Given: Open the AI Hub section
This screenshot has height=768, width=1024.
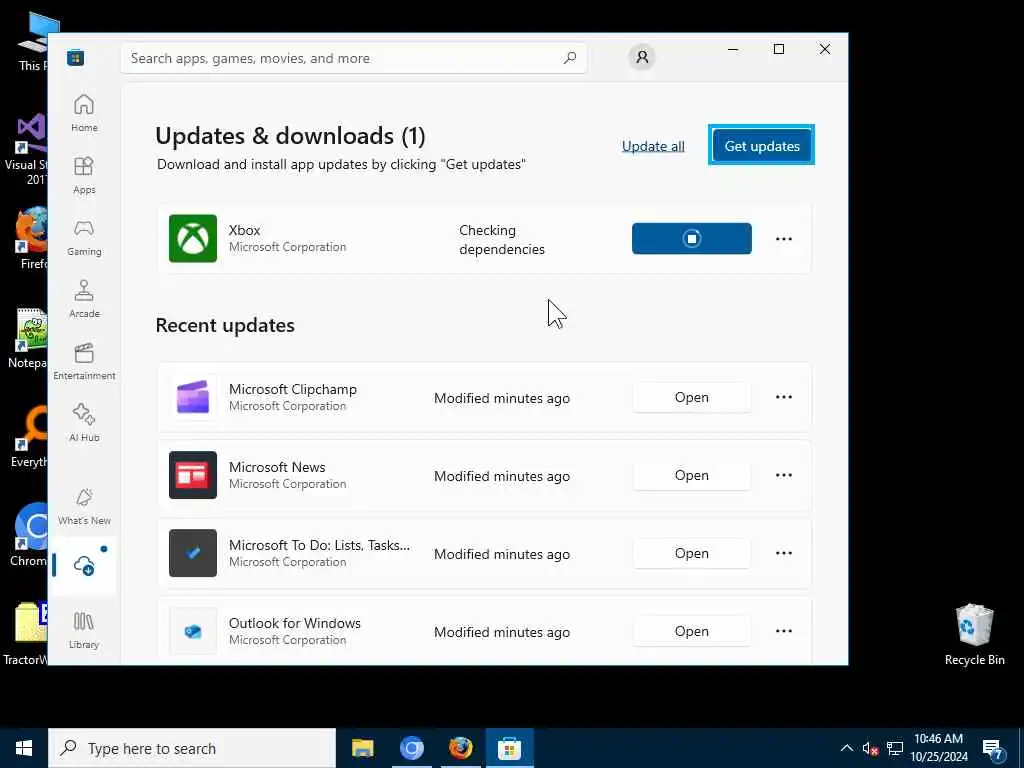Looking at the screenshot, I should pyautogui.click(x=84, y=424).
